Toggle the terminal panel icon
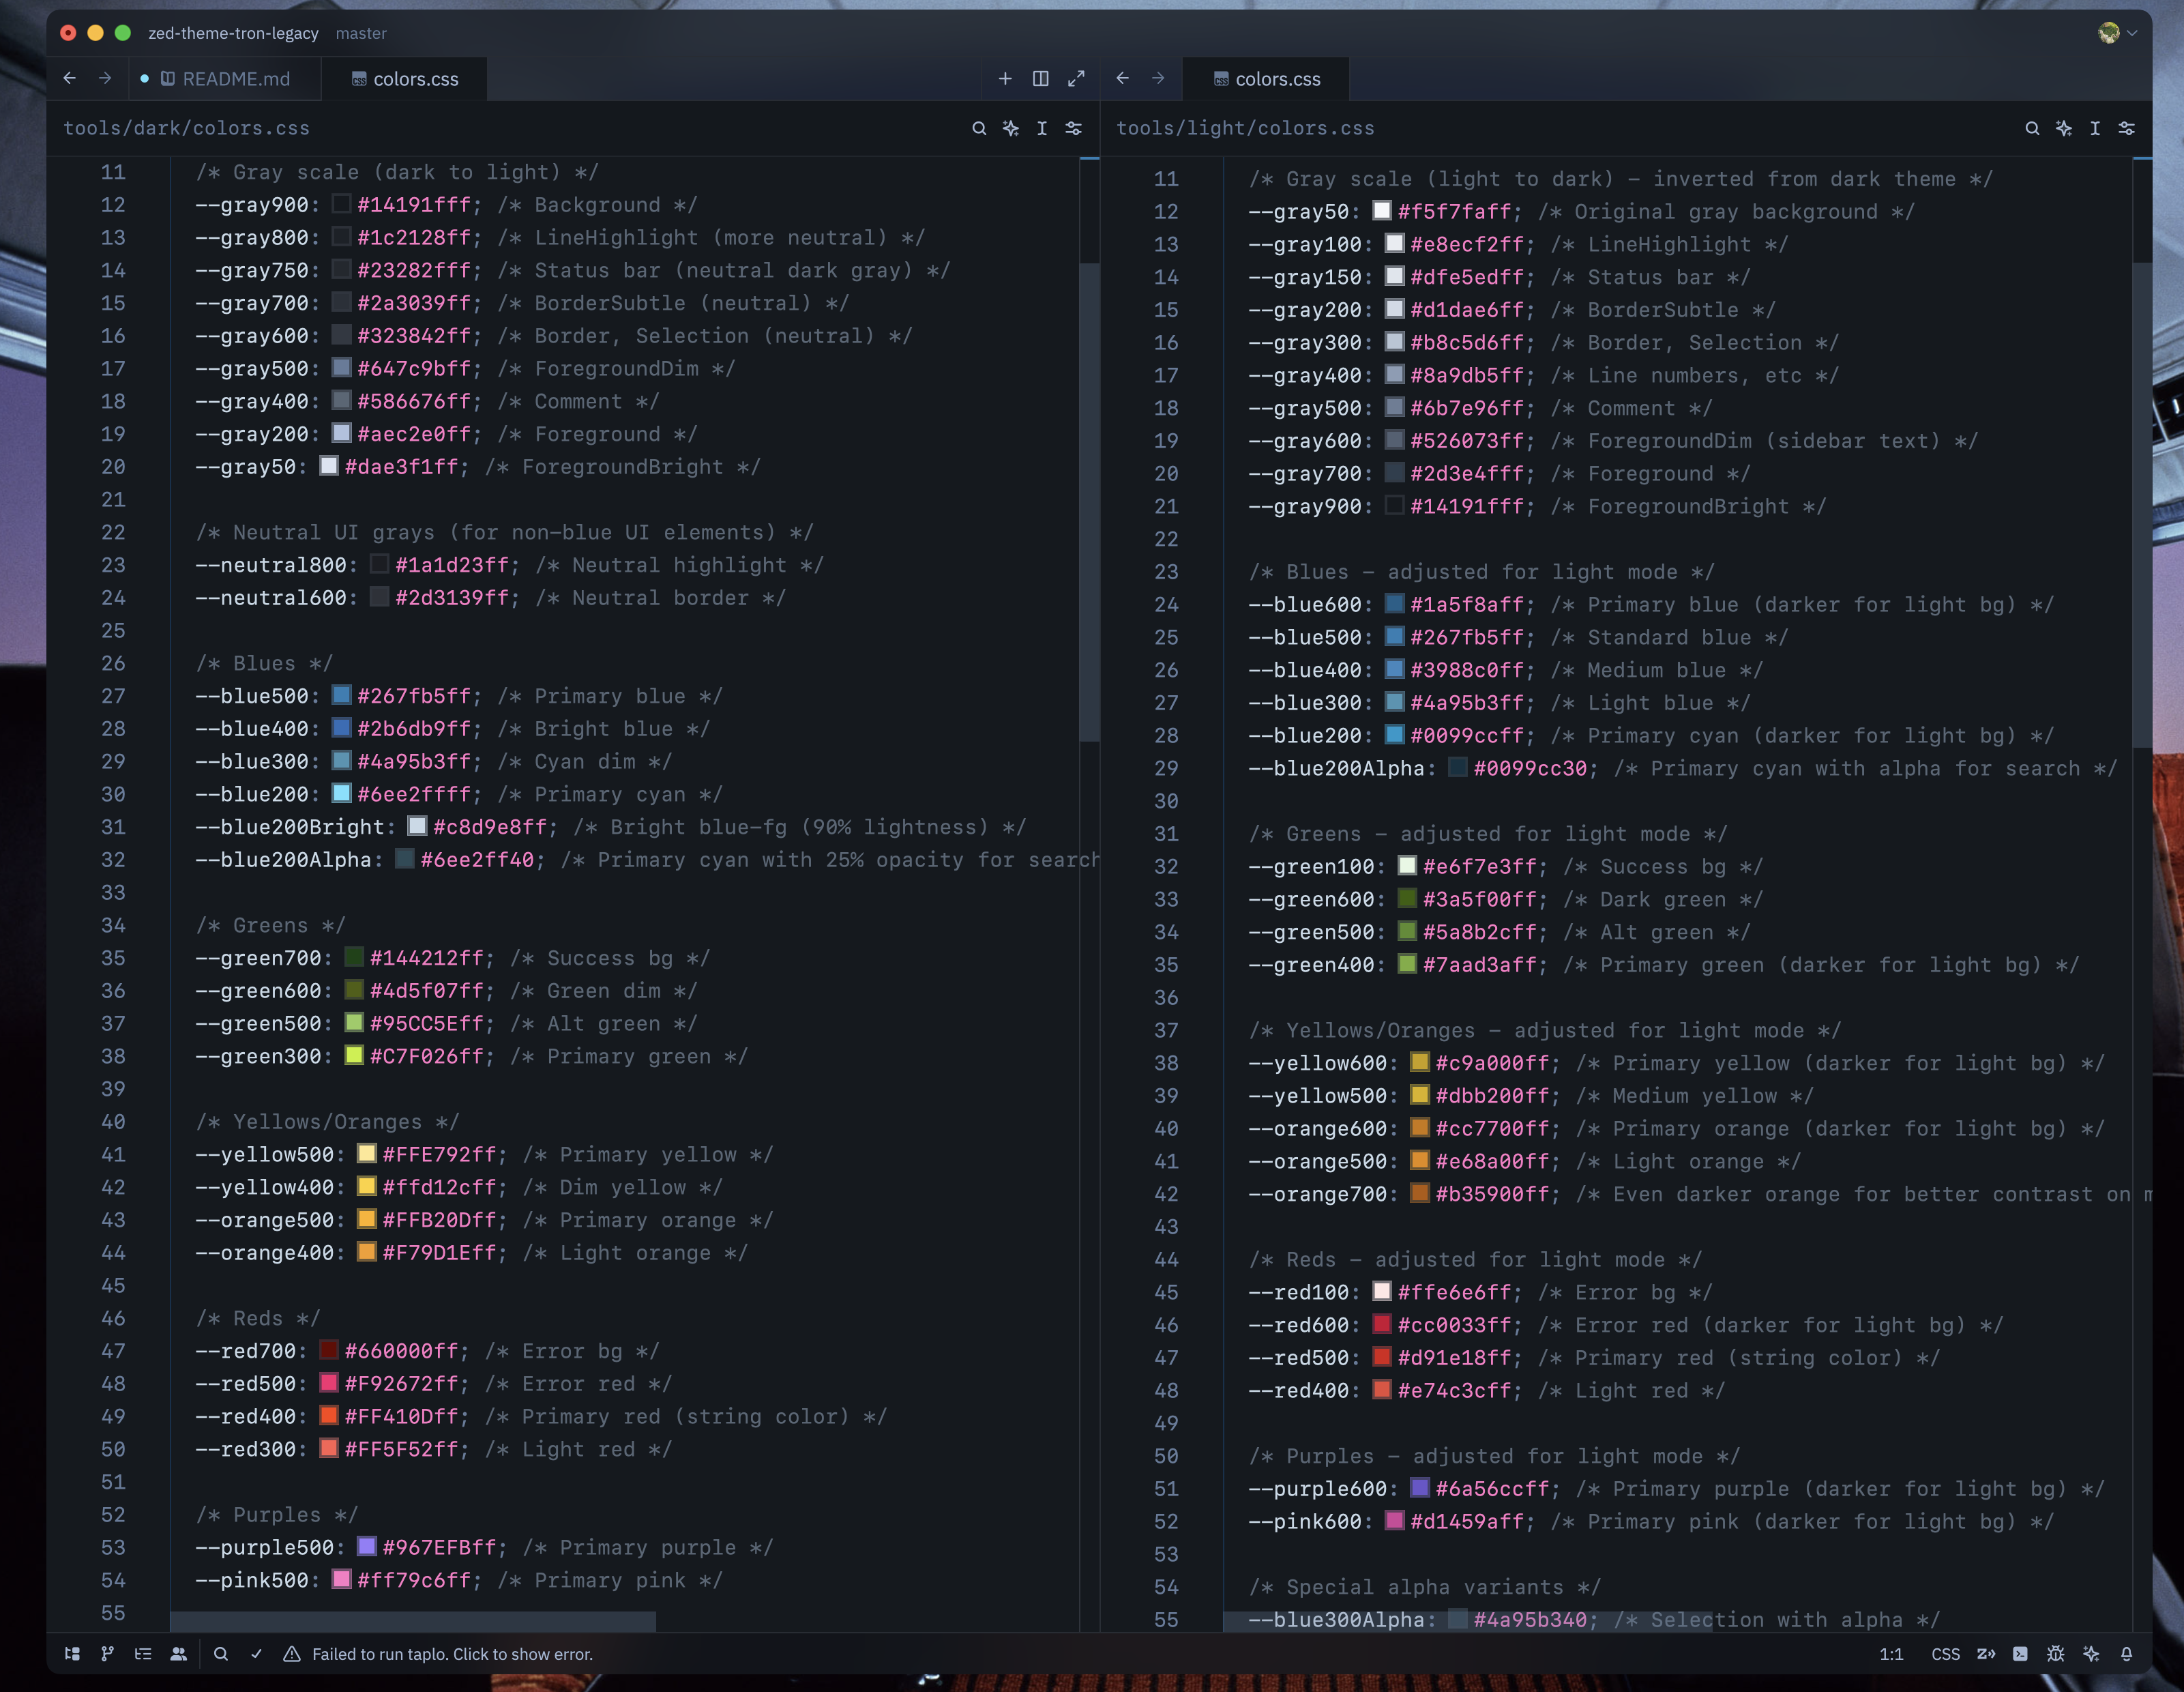Image resolution: width=2184 pixels, height=1692 pixels. 2020,1654
